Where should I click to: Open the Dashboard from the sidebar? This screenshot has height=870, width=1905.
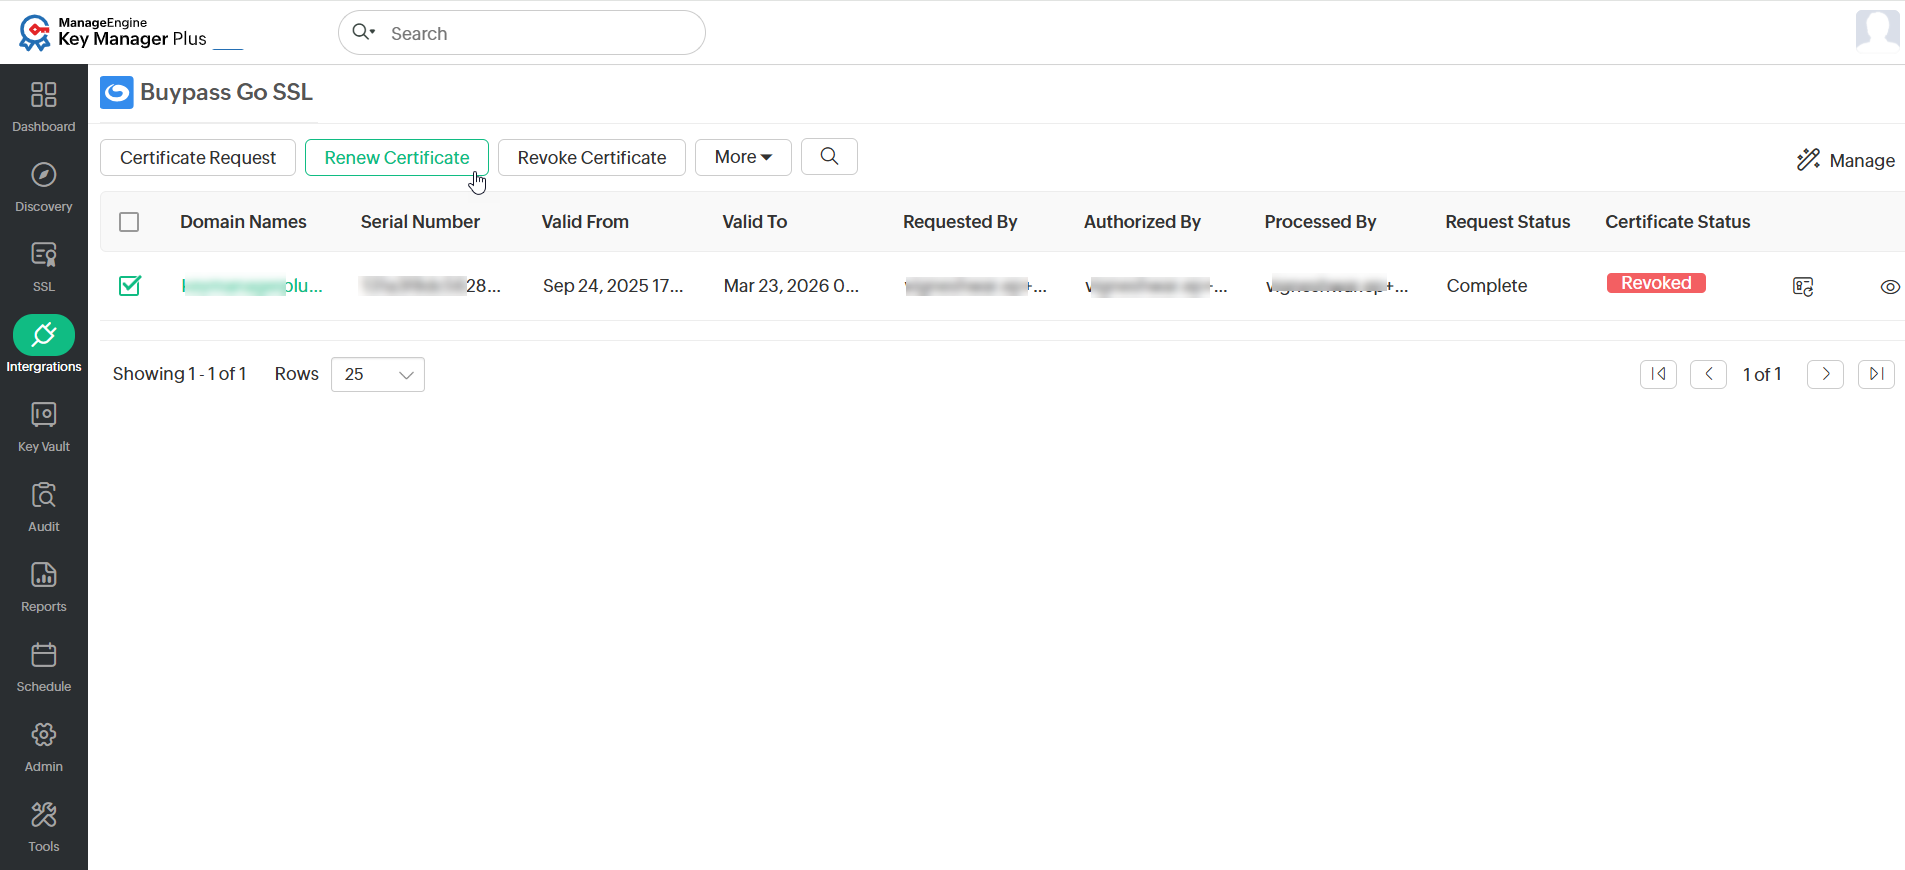click(44, 105)
